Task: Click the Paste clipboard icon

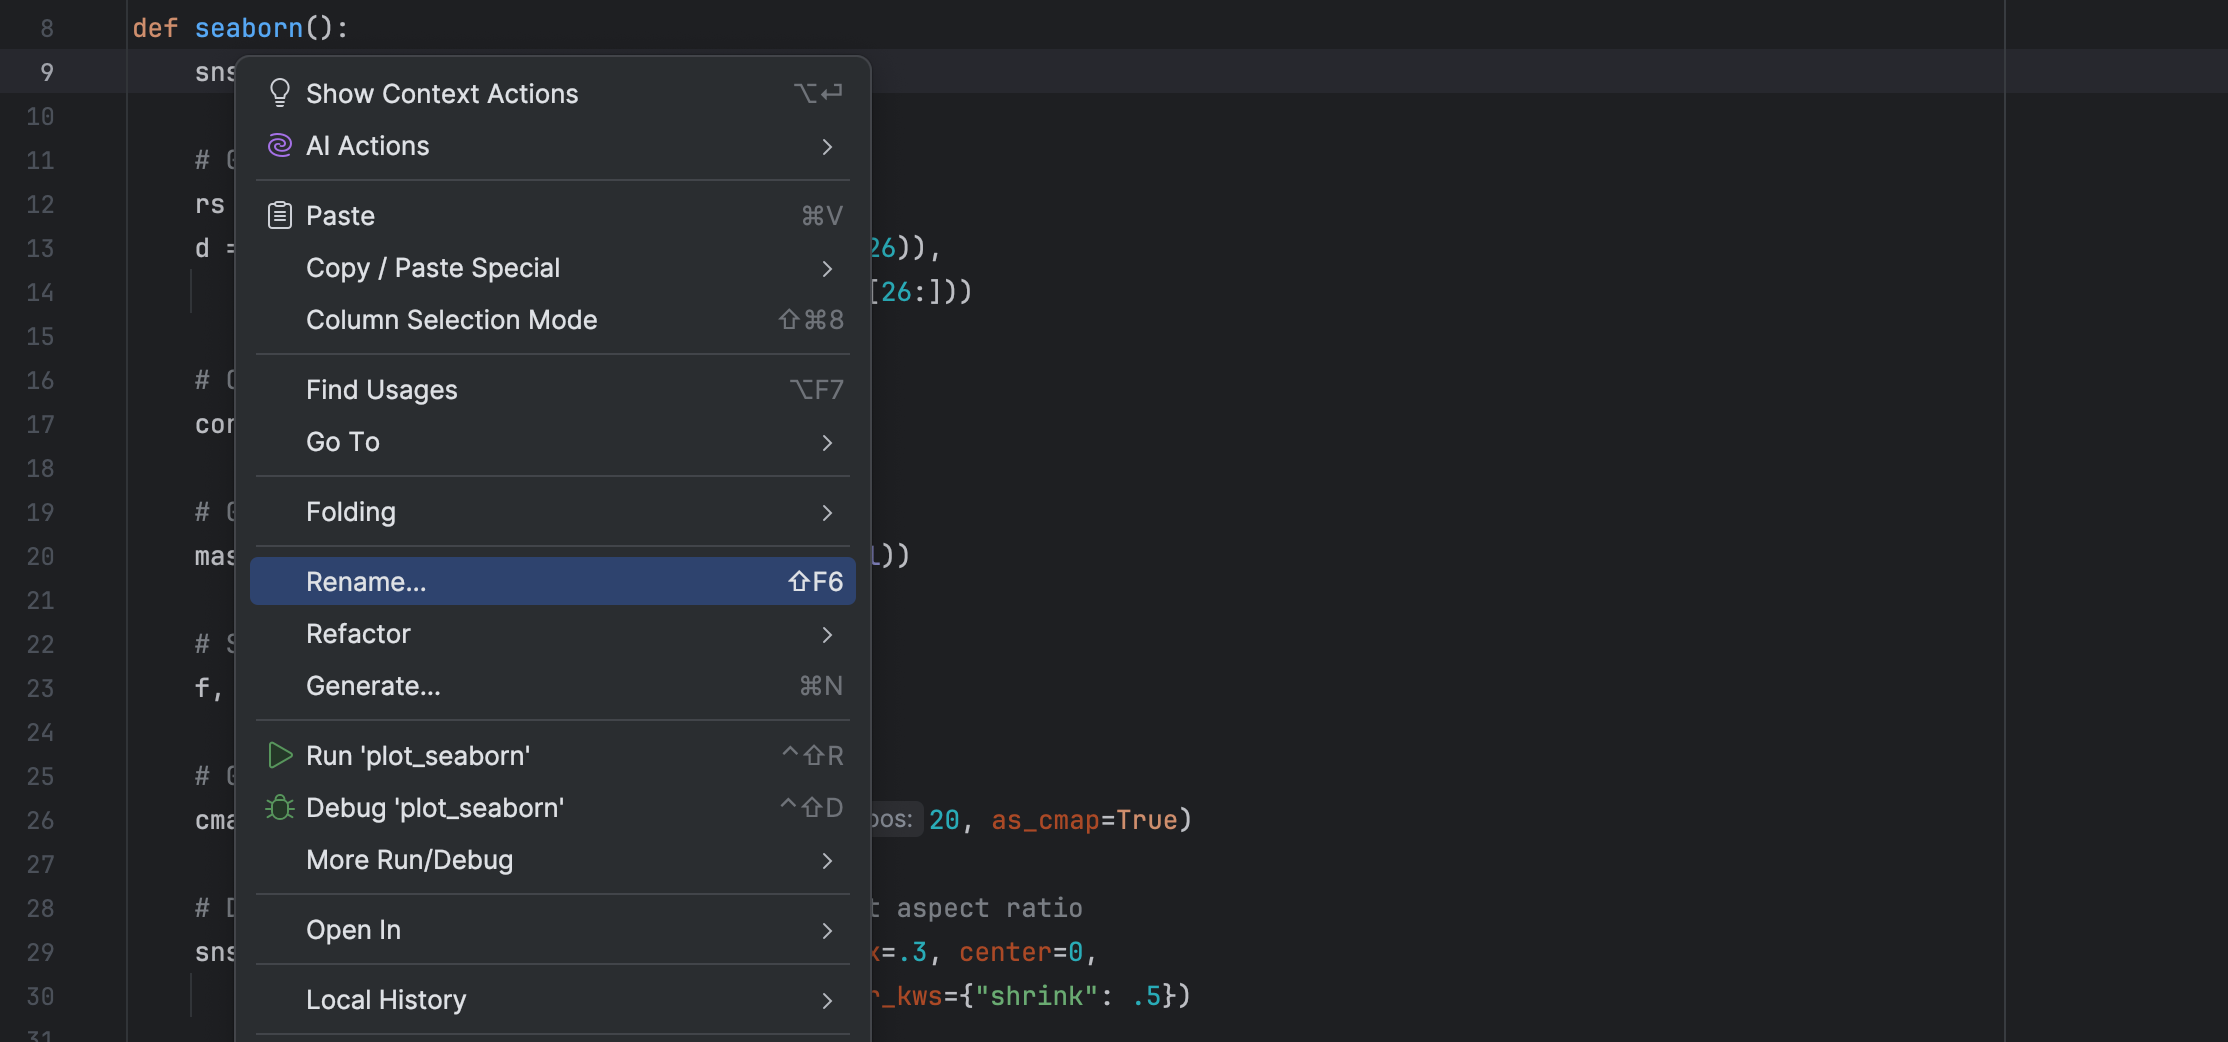Action: tap(280, 216)
